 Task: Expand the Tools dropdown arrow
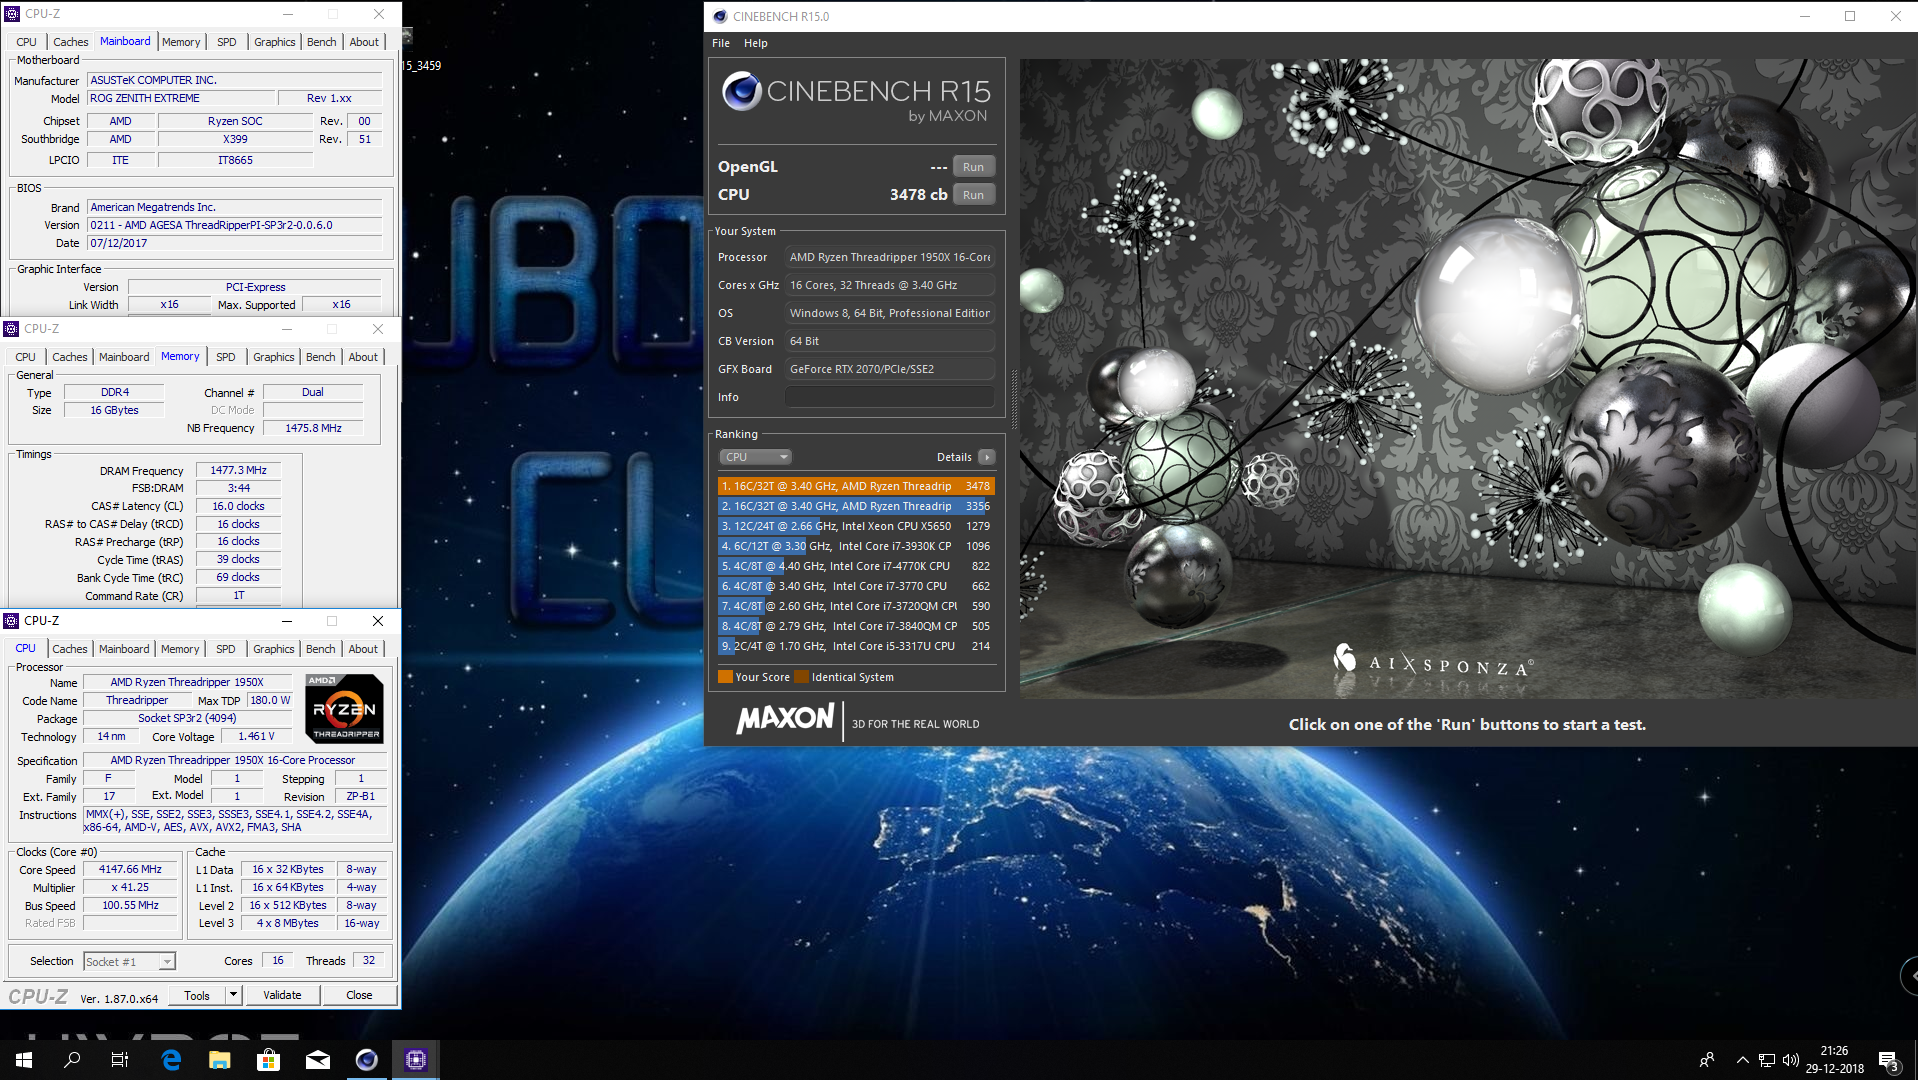pyautogui.click(x=233, y=996)
